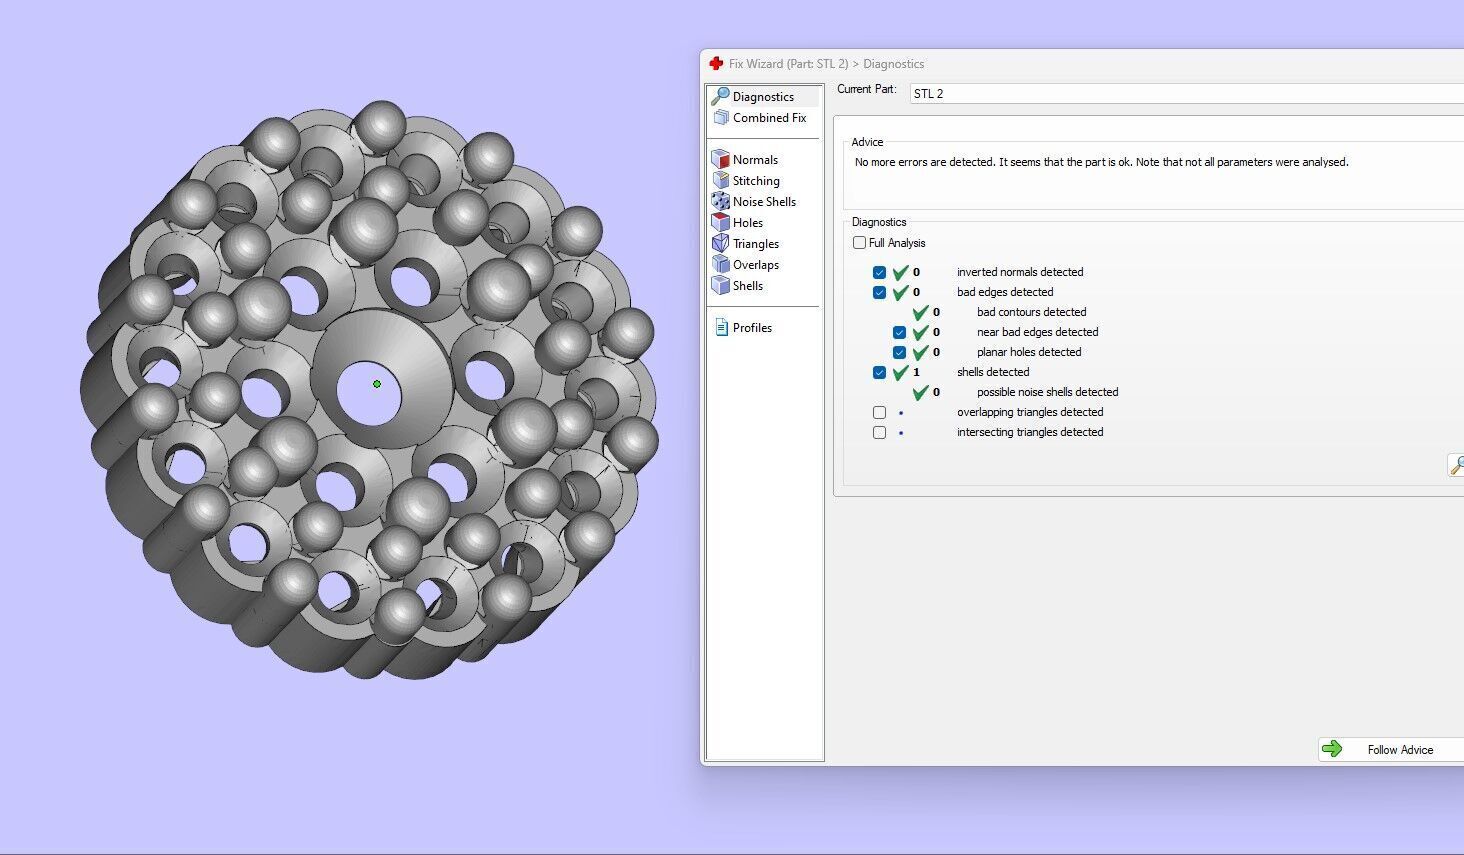Uncheck bad edges detected checkbox
Viewport: 1464px width, 855px height.
(879, 292)
